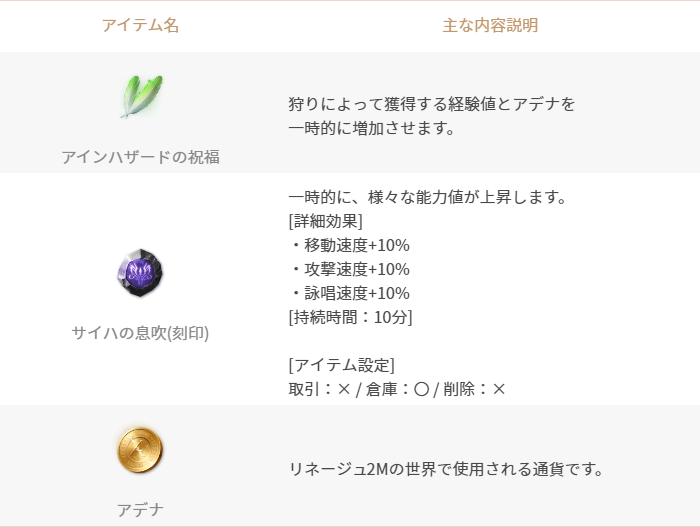Click the 様々な能力値が上昇します line
Viewport: 700px width, 527px height.
tap(427, 197)
